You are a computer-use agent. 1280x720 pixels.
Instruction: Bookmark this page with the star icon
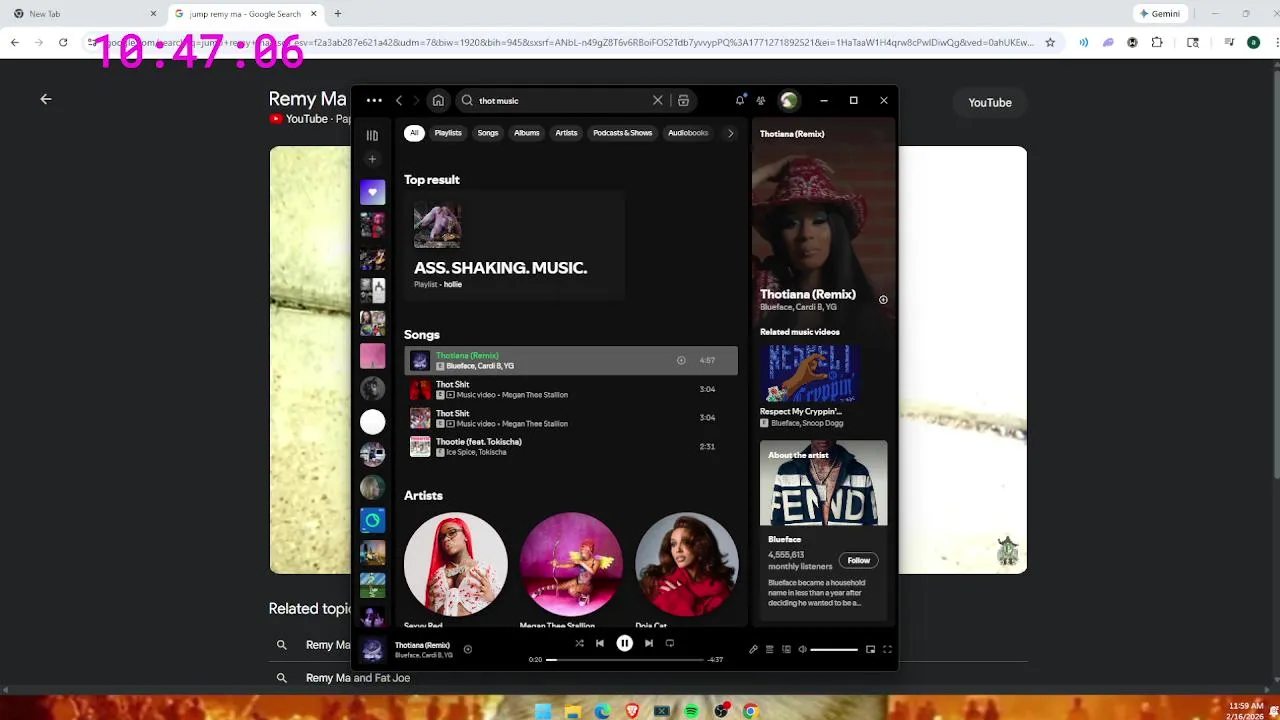1050,42
